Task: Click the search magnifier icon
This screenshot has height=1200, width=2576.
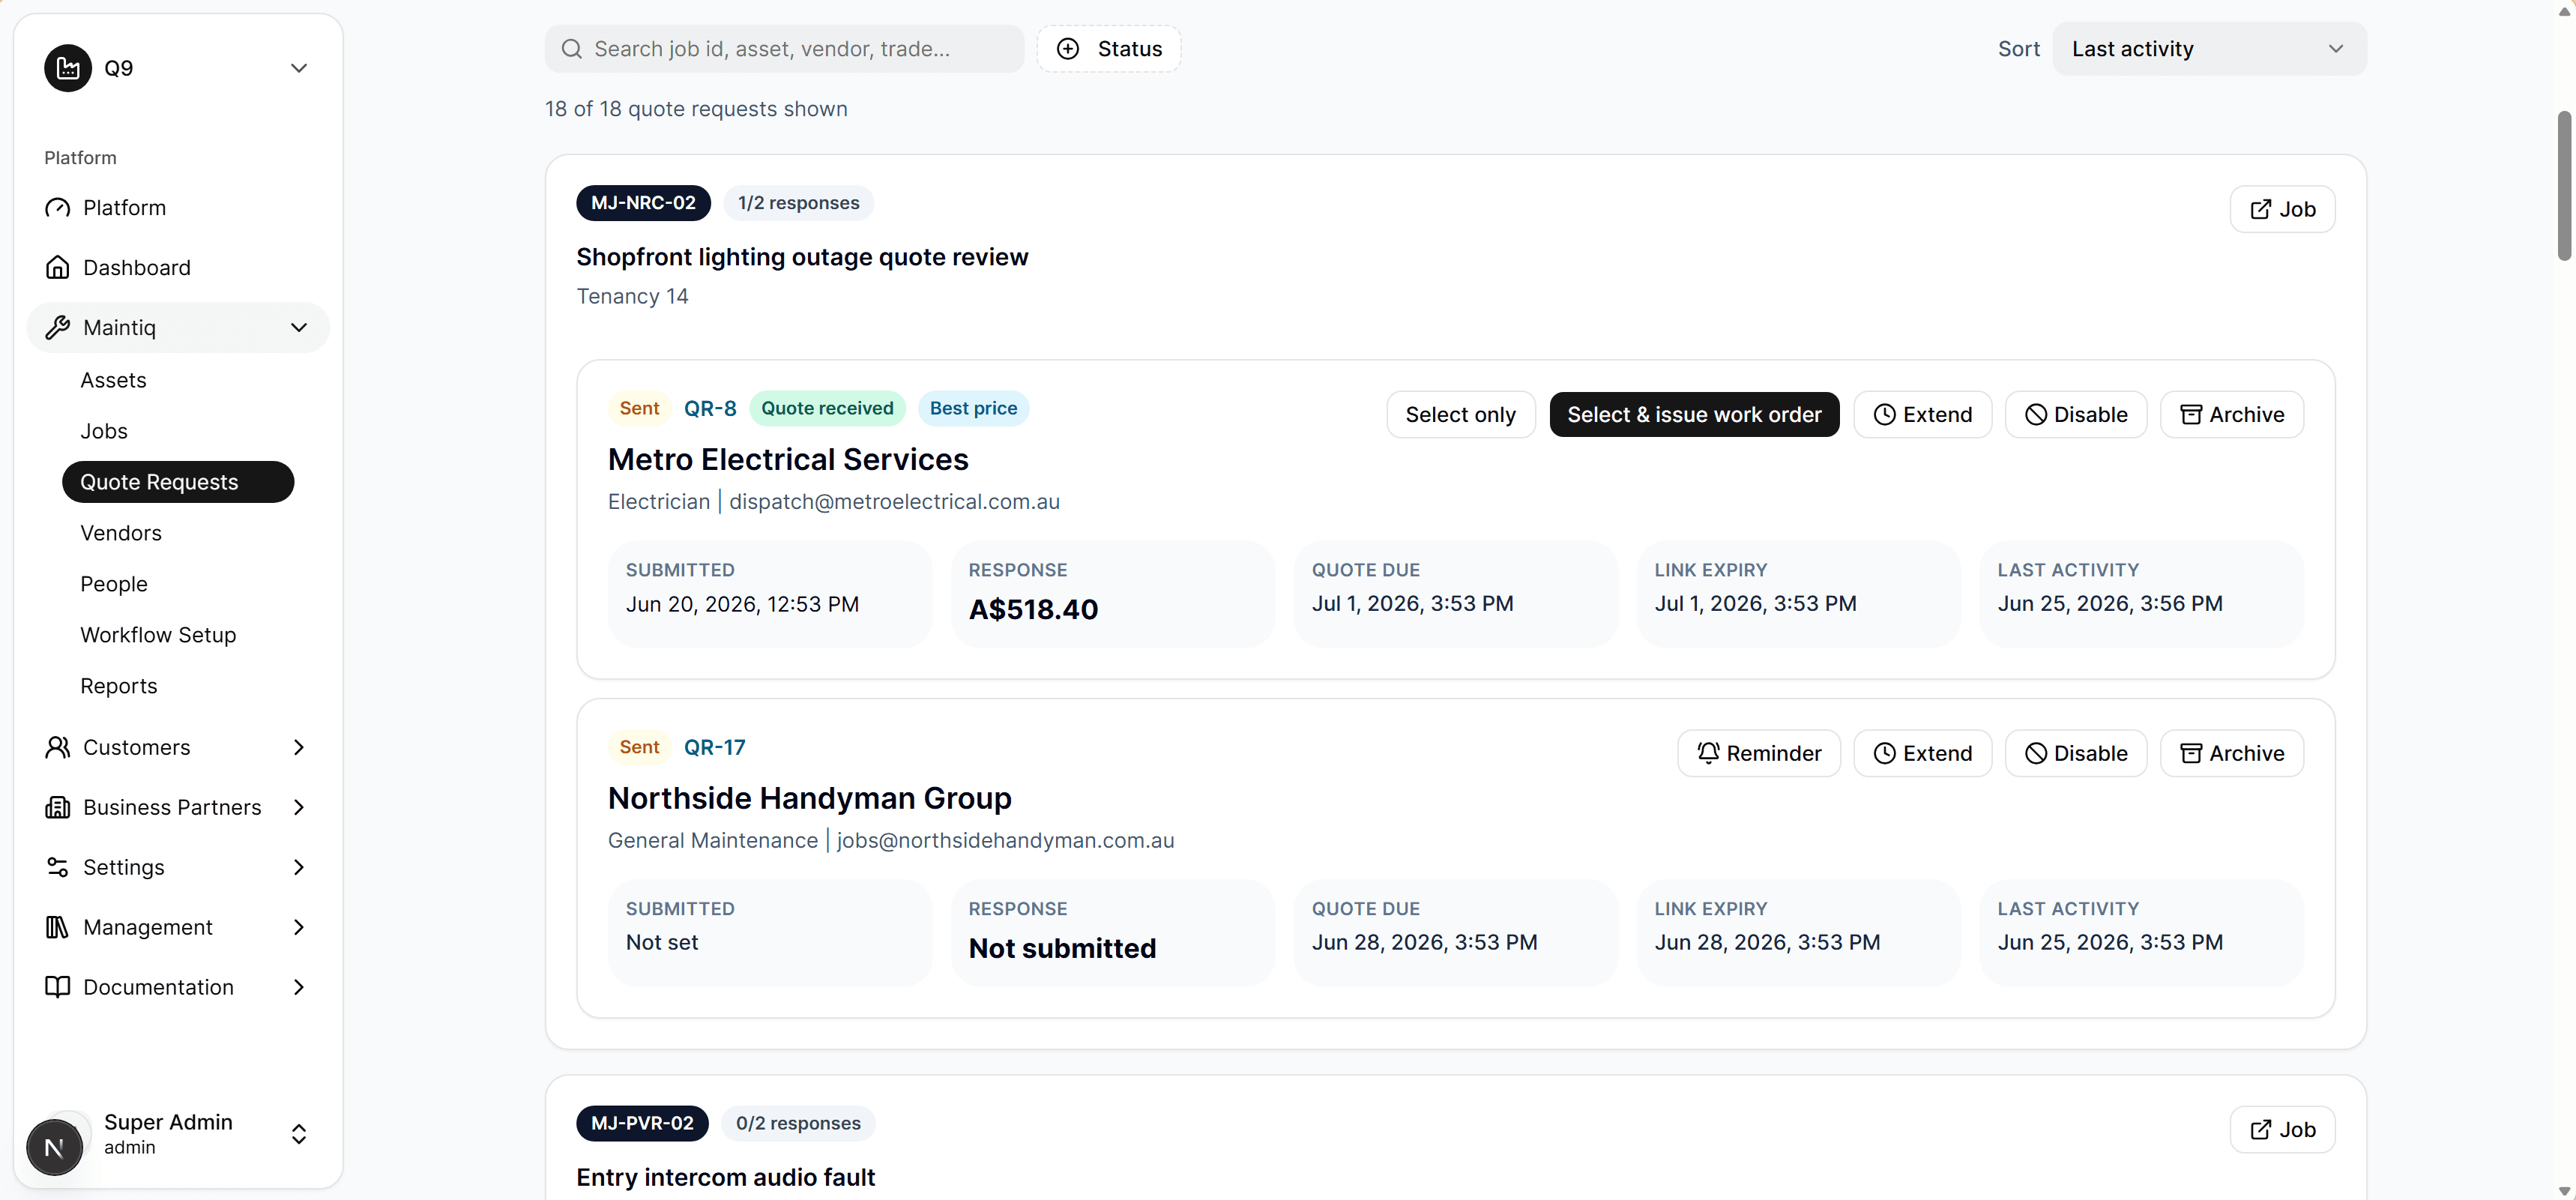Action: [572, 49]
